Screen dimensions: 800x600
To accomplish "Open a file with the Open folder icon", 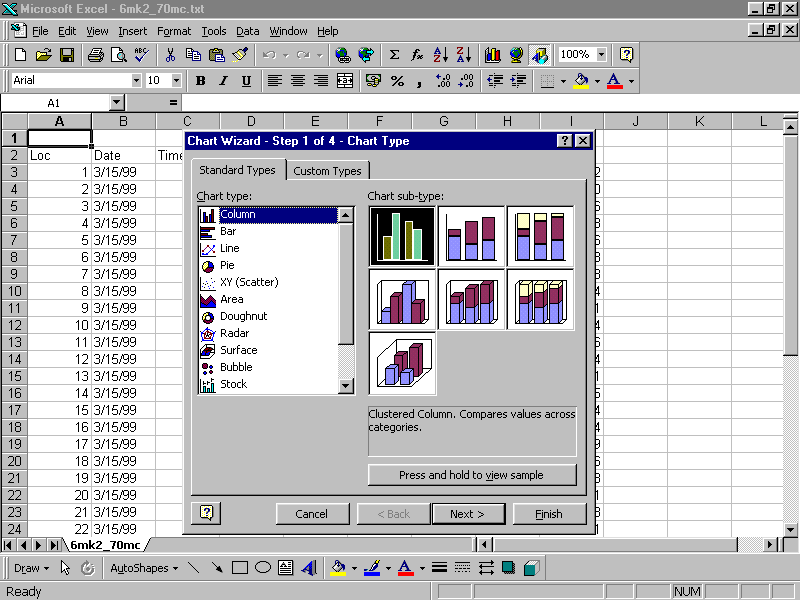I will (x=43, y=55).
